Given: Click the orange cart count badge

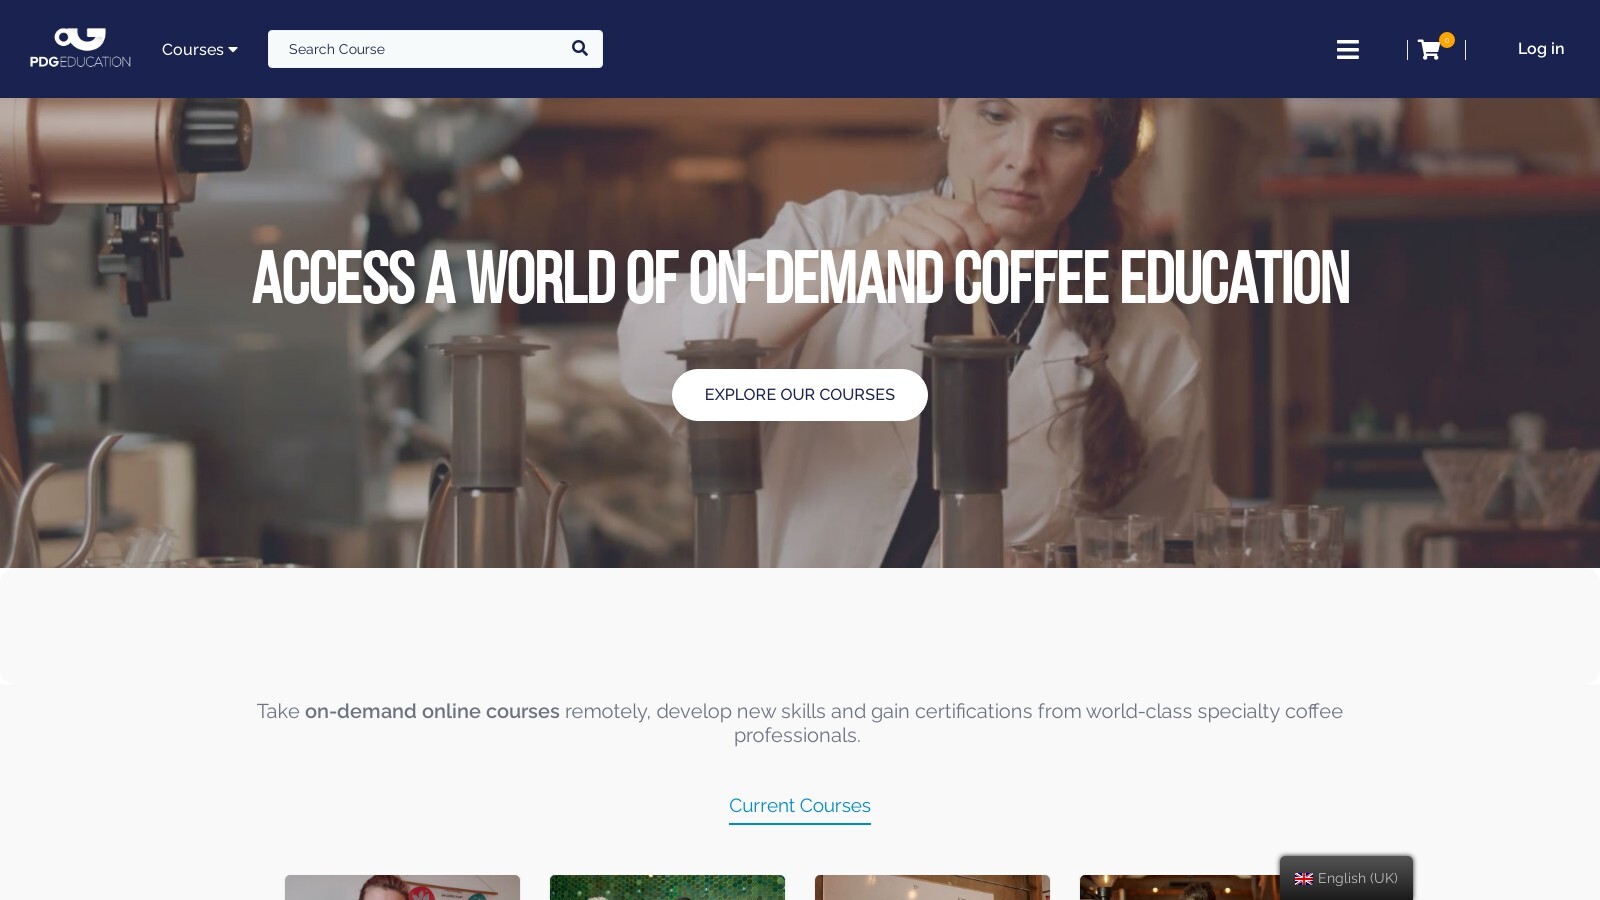Looking at the screenshot, I should [1447, 40].
